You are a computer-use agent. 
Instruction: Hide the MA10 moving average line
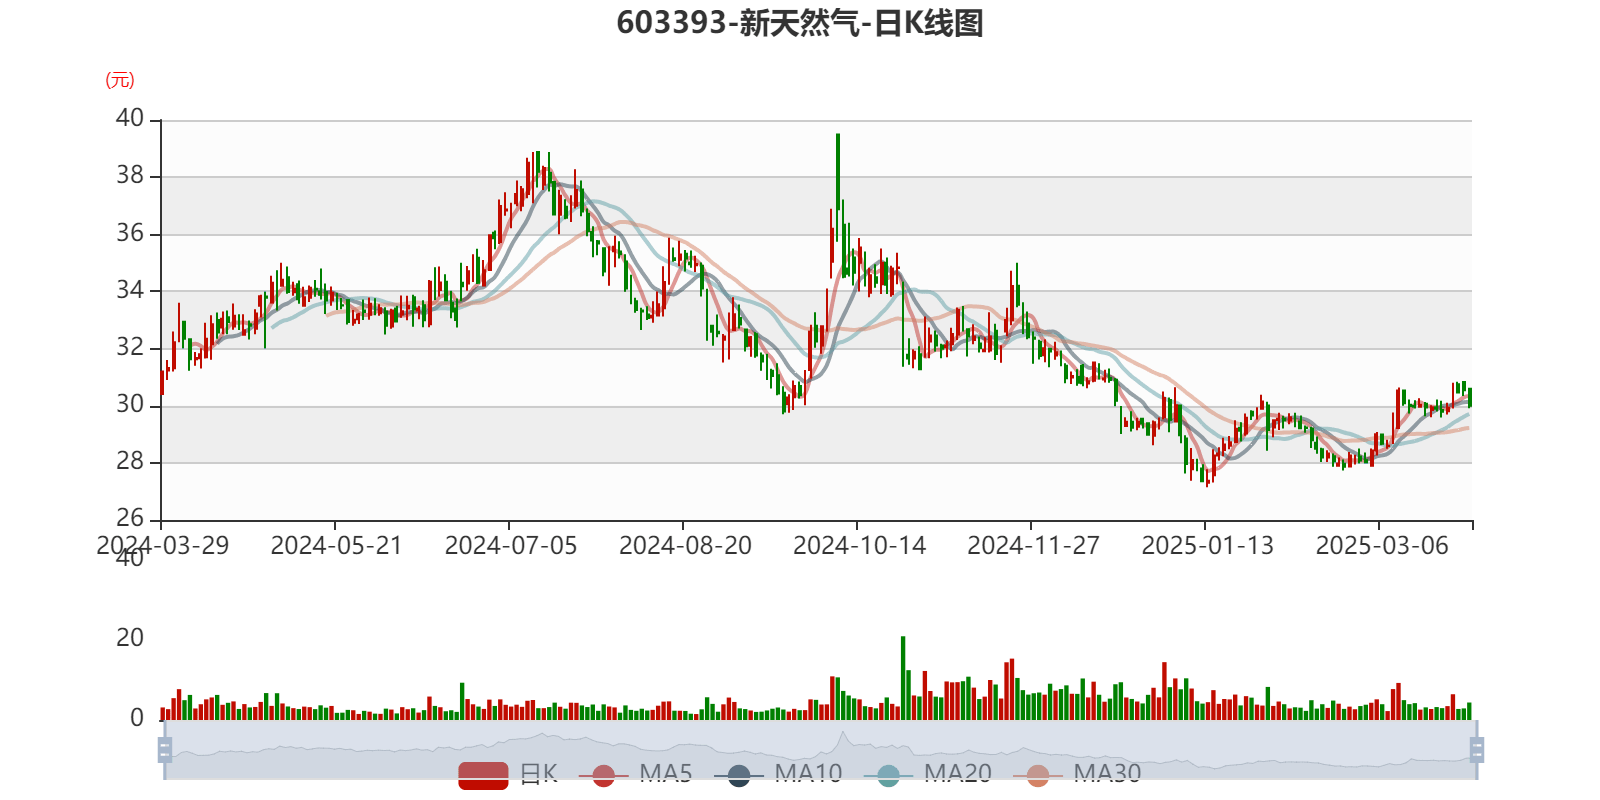click(739, 774)
